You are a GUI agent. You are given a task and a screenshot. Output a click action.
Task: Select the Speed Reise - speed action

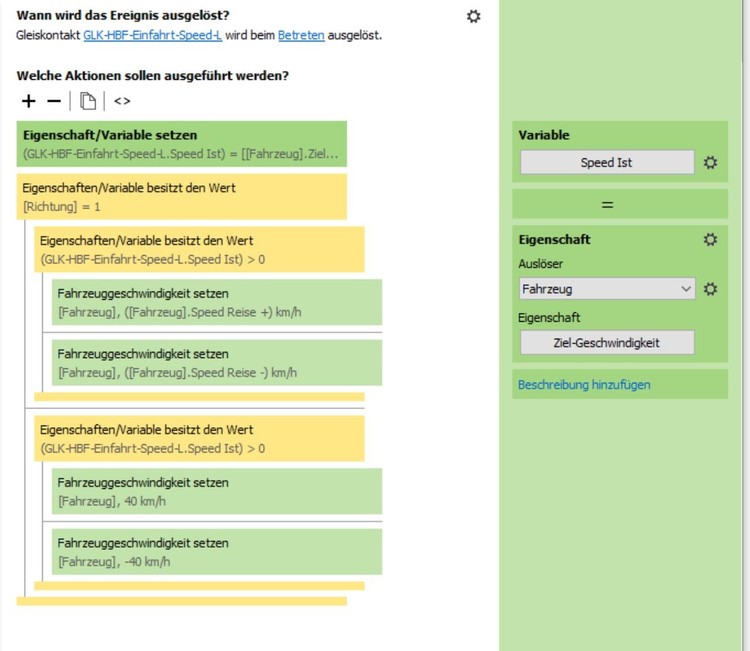pyautogui.click(x=217, y=363)
